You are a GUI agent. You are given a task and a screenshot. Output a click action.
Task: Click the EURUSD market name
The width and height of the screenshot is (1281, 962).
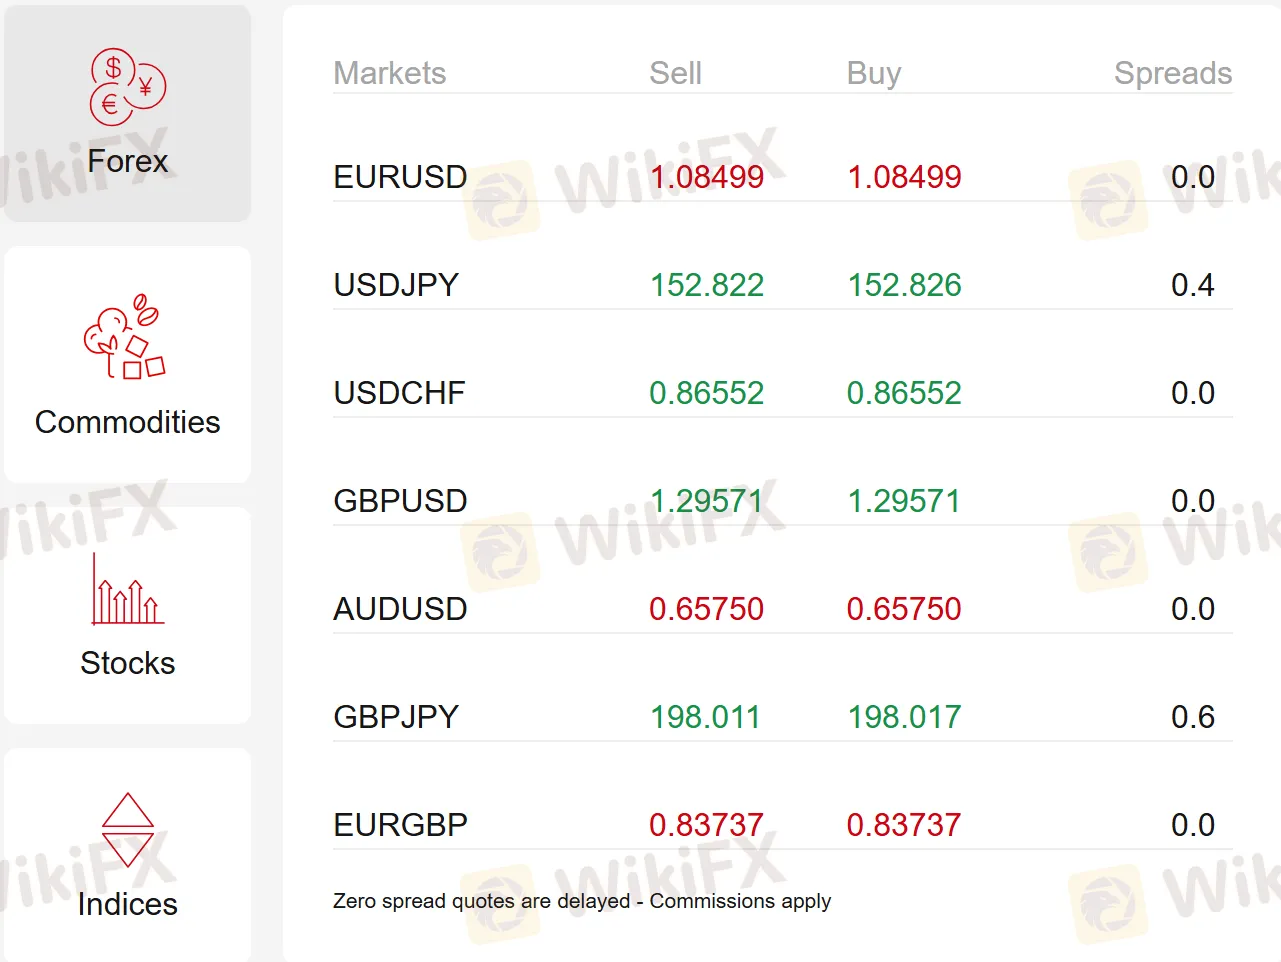(x=400, y=177)
